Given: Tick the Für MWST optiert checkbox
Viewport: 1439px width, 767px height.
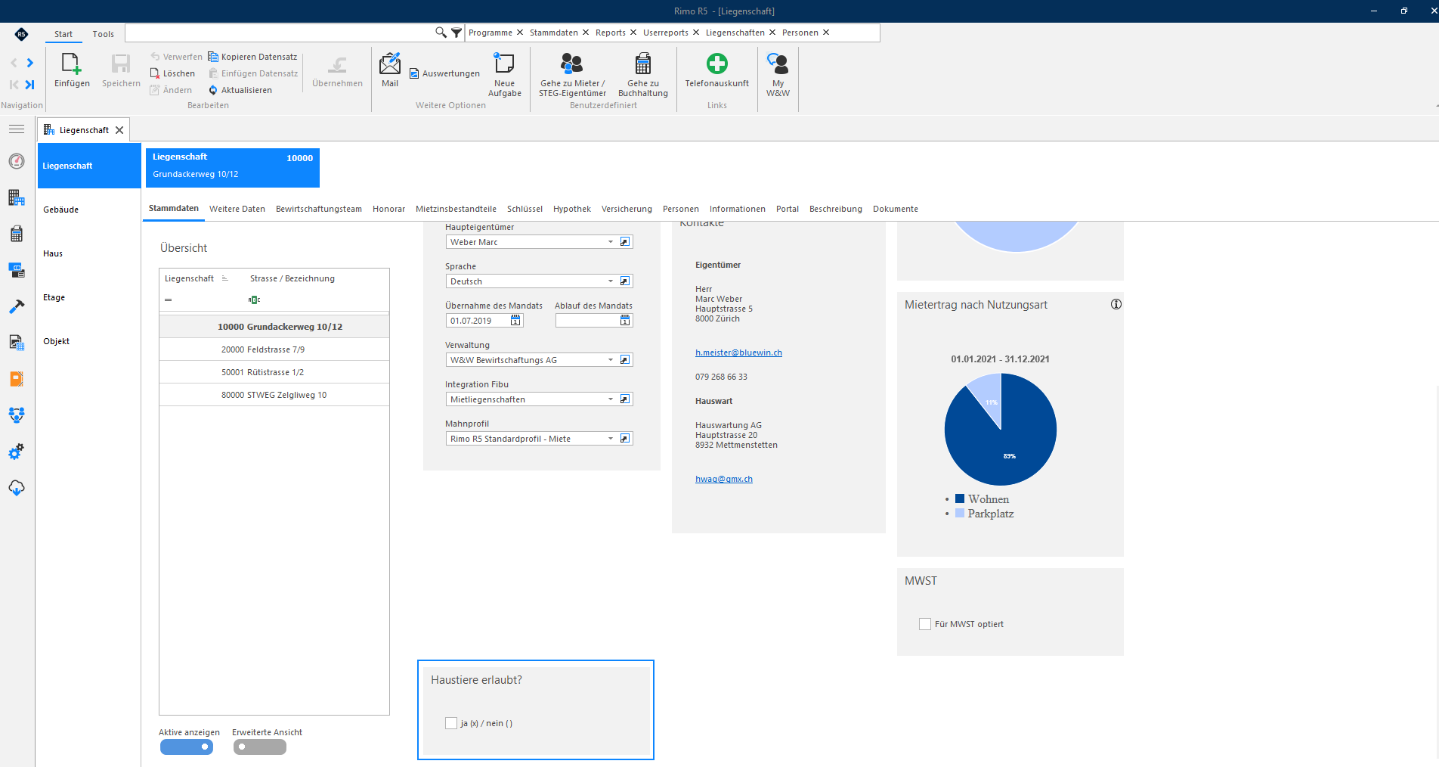Looking at the screenshot, I should (x=925, y=624).
